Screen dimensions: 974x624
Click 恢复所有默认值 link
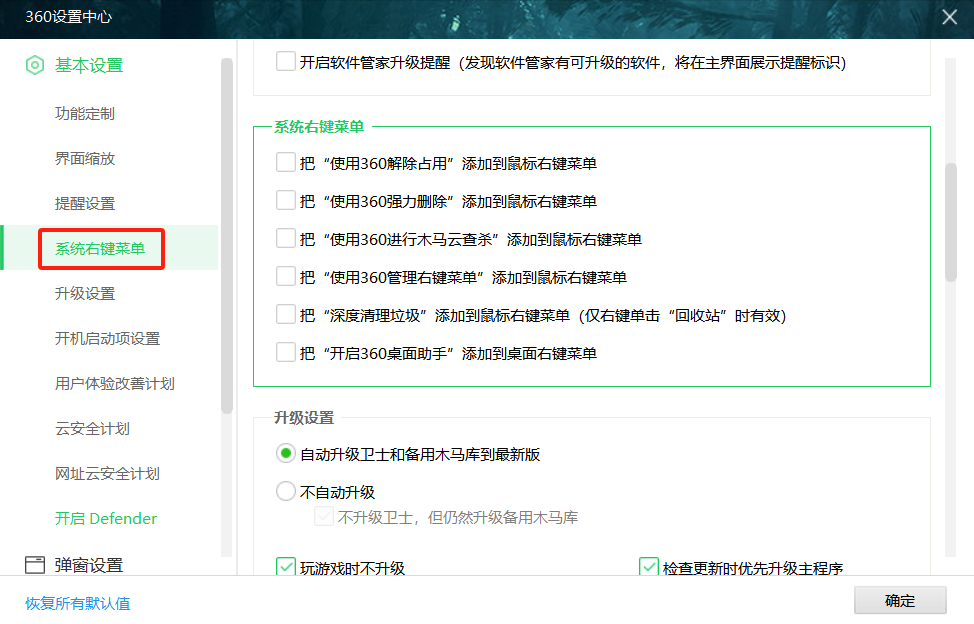coord(78,604)
